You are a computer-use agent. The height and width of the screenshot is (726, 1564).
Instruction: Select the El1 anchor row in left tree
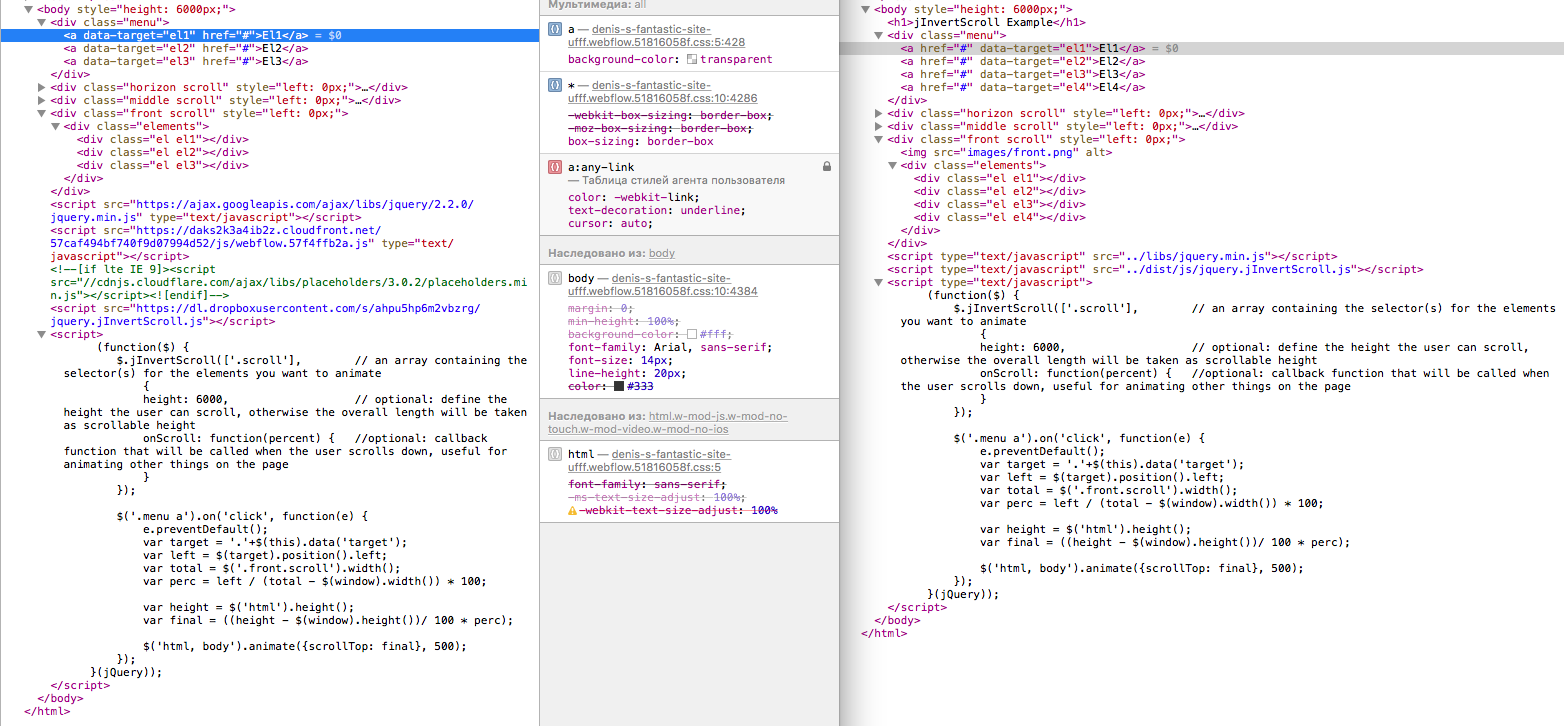pyautogui.click(x=270, y=34)
